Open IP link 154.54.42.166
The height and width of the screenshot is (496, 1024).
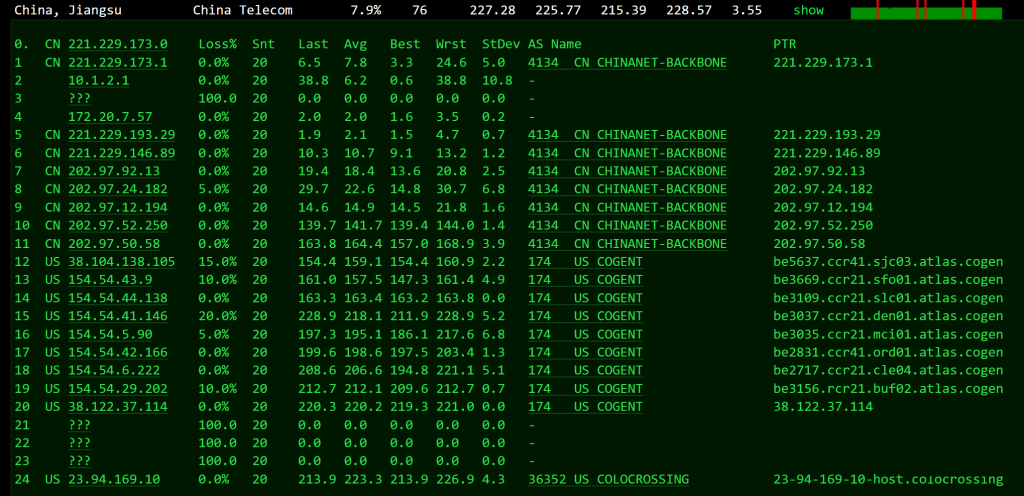pos(118,352)
